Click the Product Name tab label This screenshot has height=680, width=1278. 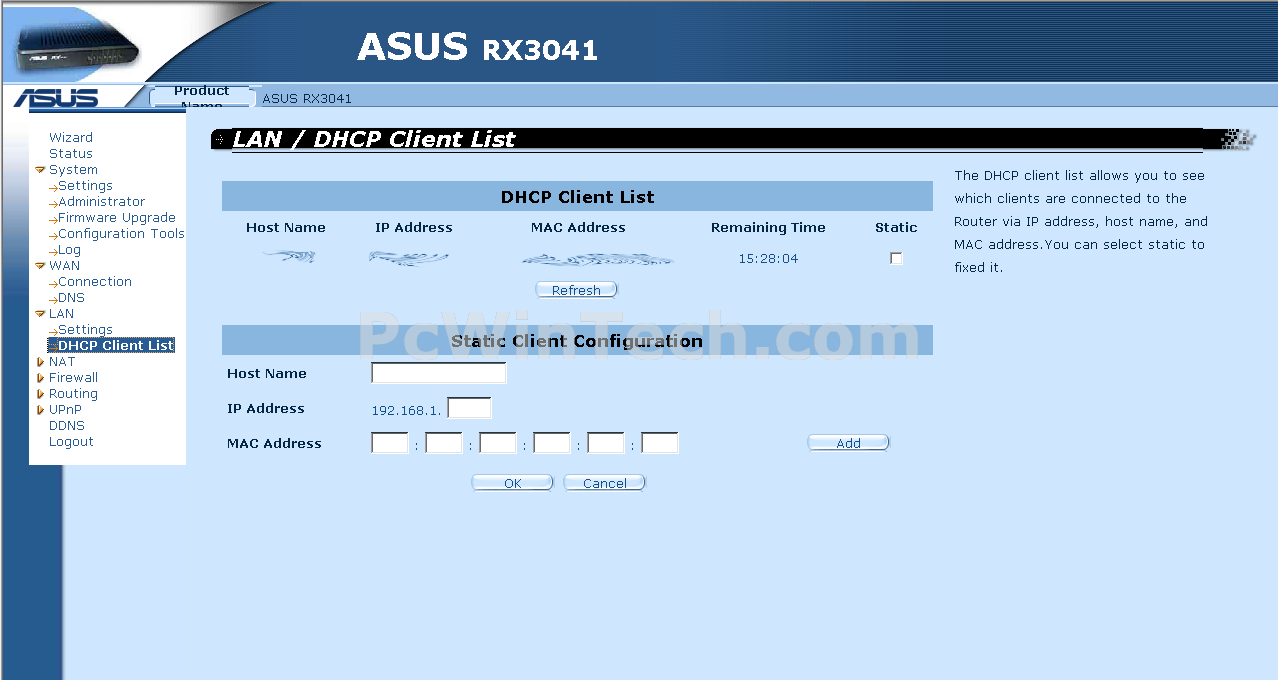202,97
